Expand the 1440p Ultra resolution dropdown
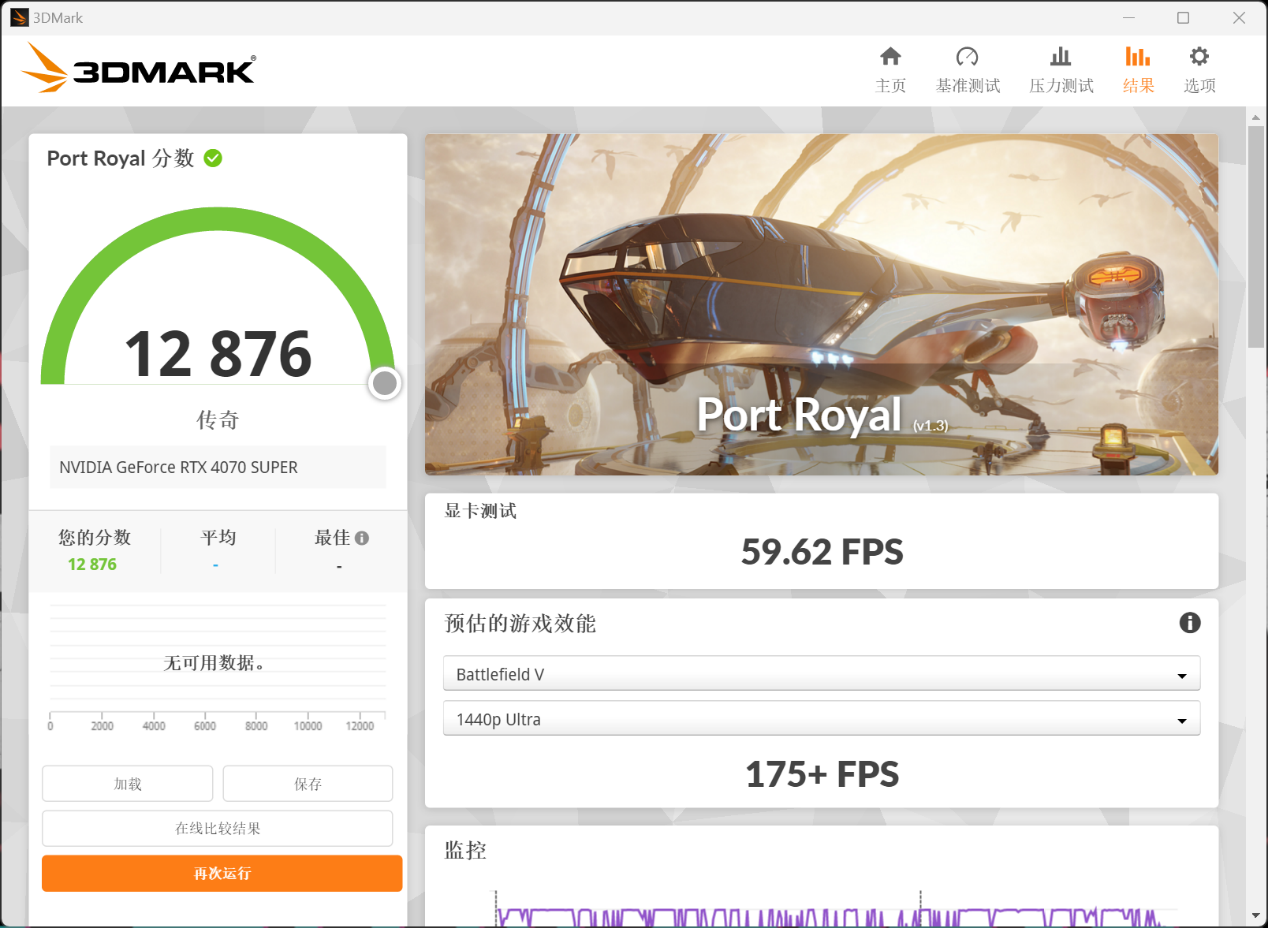Viewport: 1268px width, 928px height. click(821, 719)
